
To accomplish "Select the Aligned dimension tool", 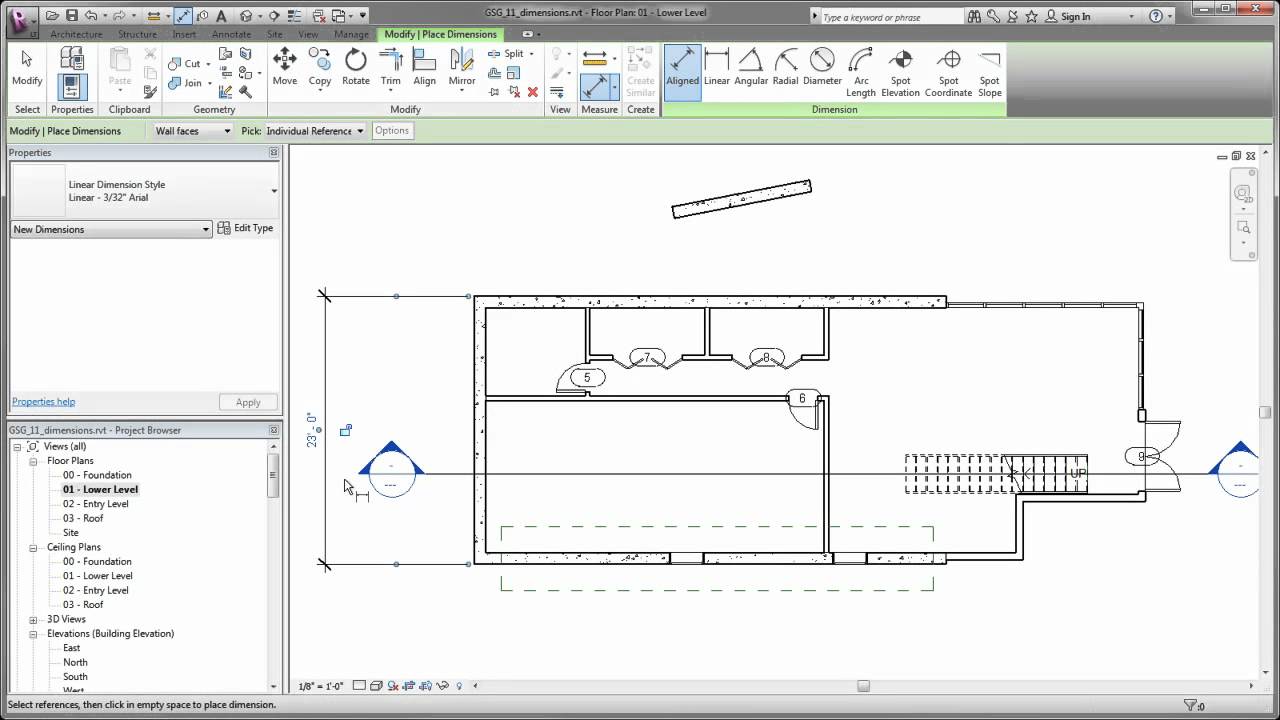I will [x=682, y=72].
